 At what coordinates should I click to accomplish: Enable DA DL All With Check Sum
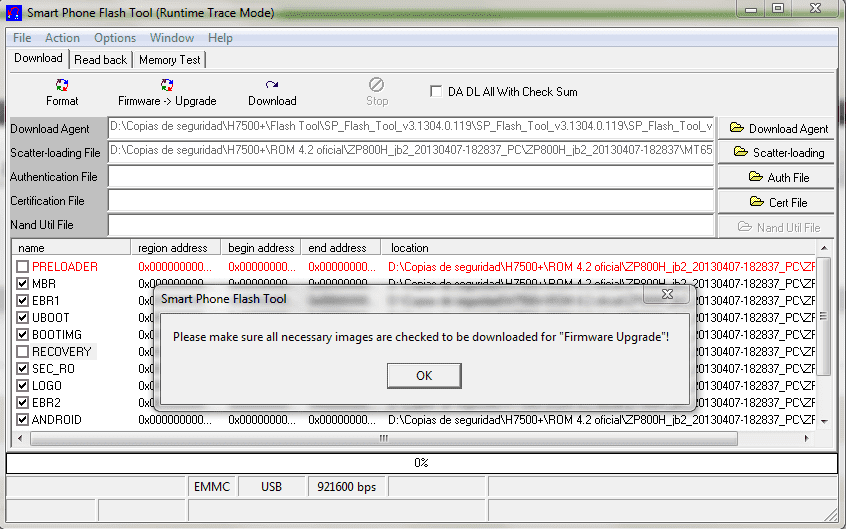click(435, 91)
